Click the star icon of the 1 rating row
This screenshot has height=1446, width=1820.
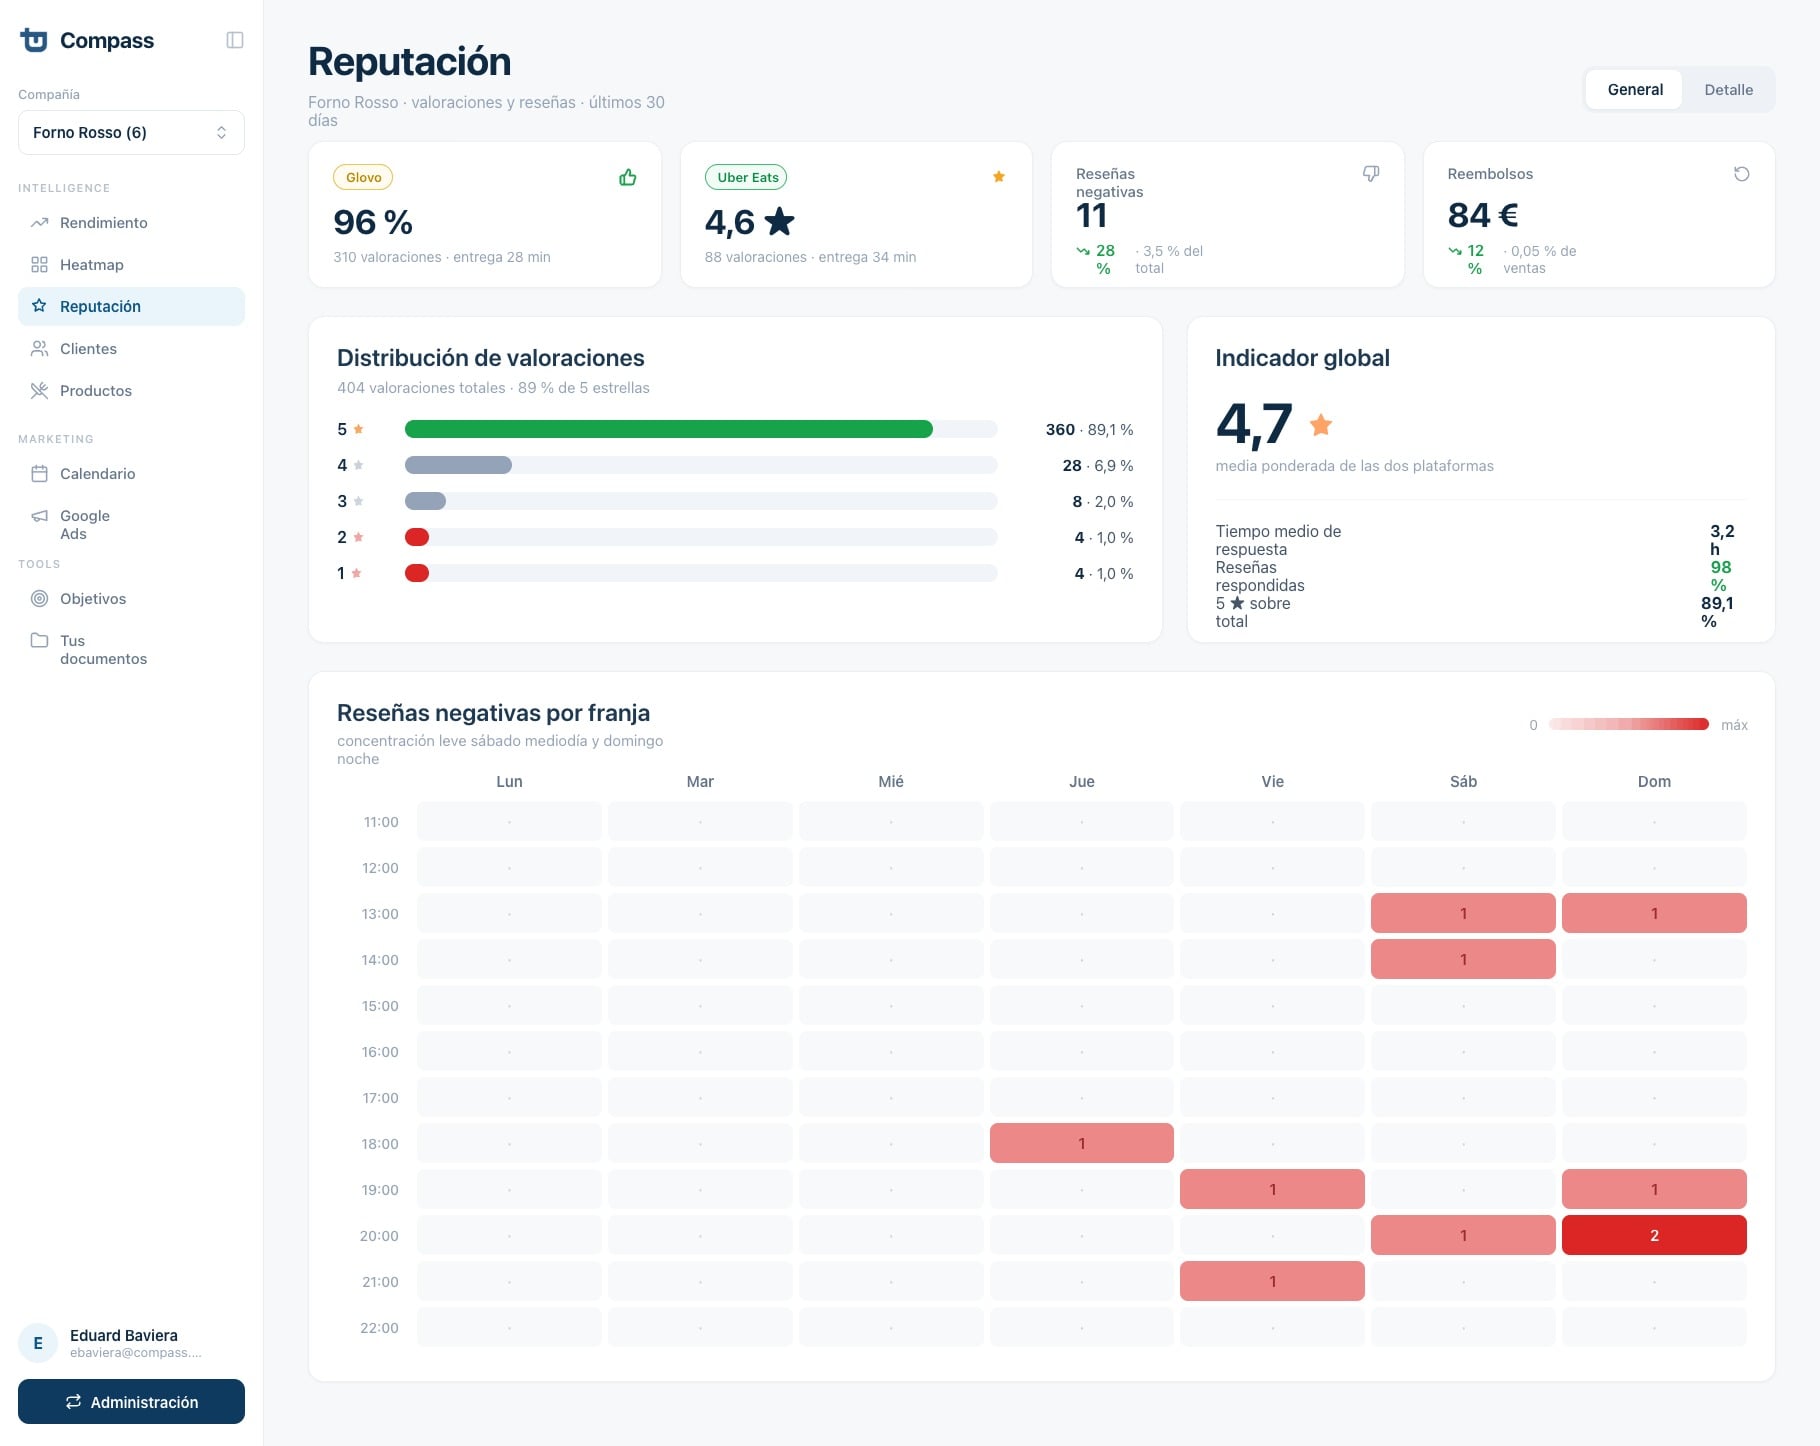pyautogui.click(x=357, y=573)
